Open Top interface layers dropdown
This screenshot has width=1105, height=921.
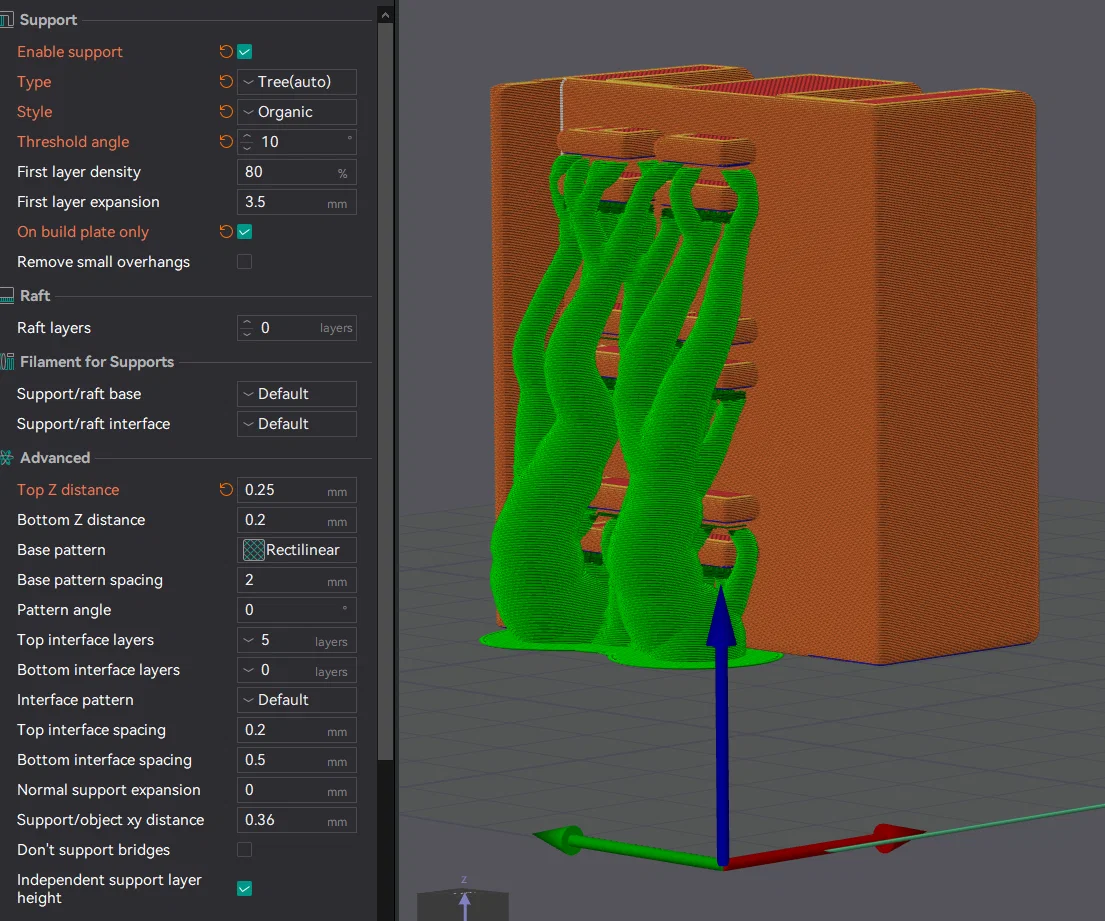(297, 640)
